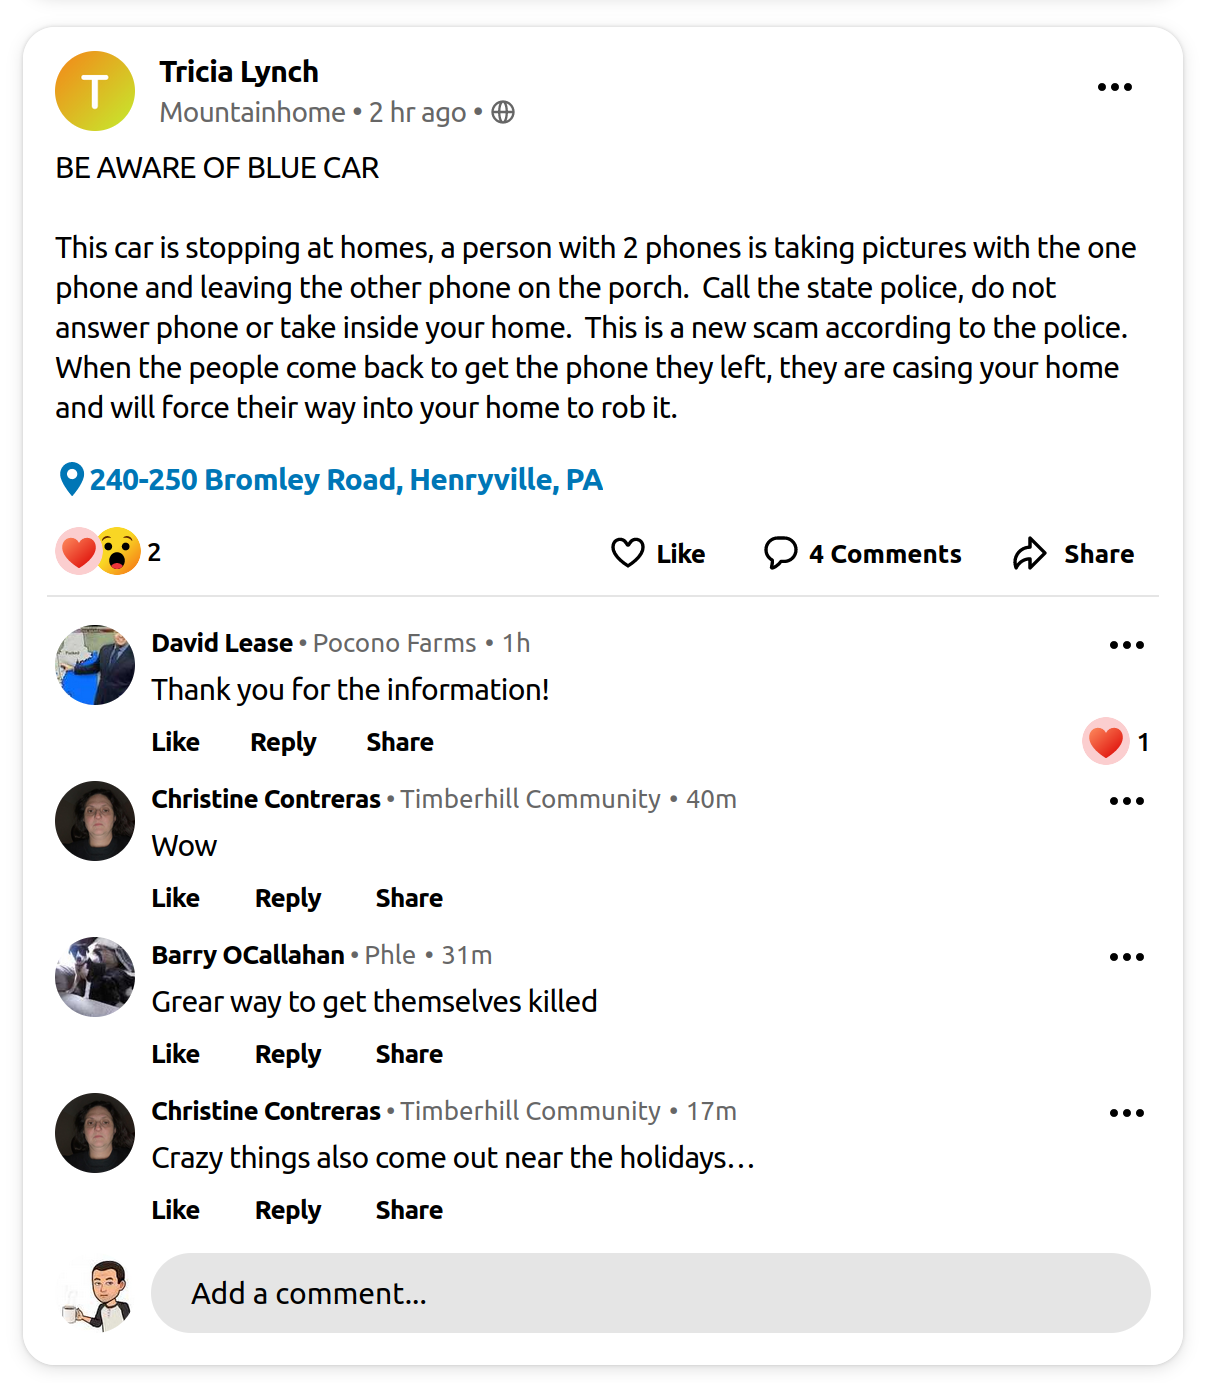Open options for Barry OCallahan's comment
This screenshot has width=1205, height=1383.
[1126, 957]
